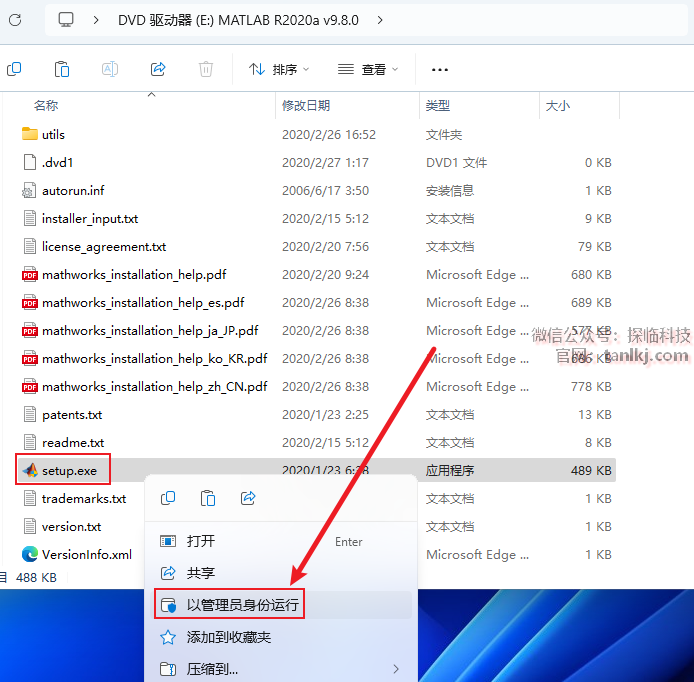
Task: Click context menu Share icon
Action: [248, 498]
